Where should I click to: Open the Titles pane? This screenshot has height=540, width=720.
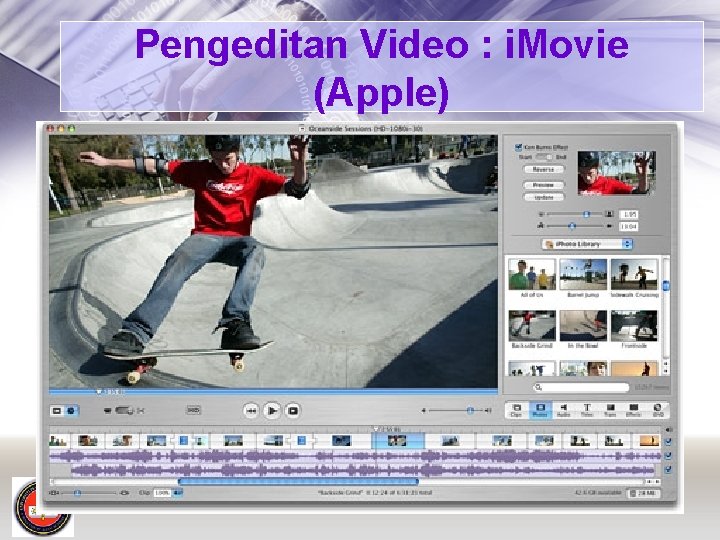click(587, 410)
